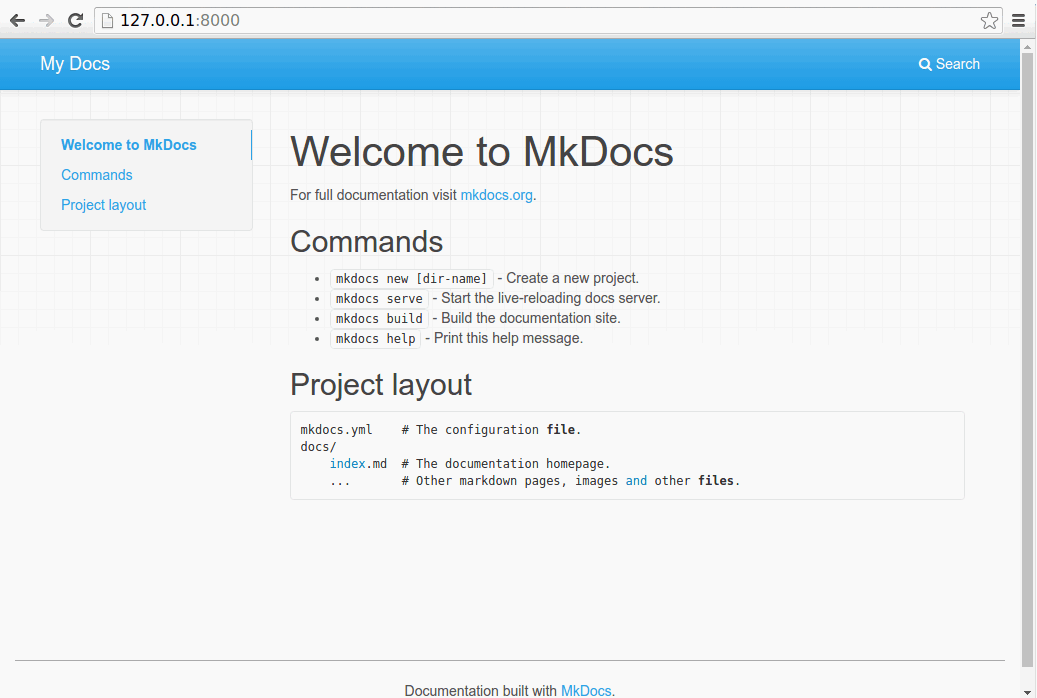Jump to Commands in the sidebar
The height and width of the screenshot is (698, 1037).
97,175
